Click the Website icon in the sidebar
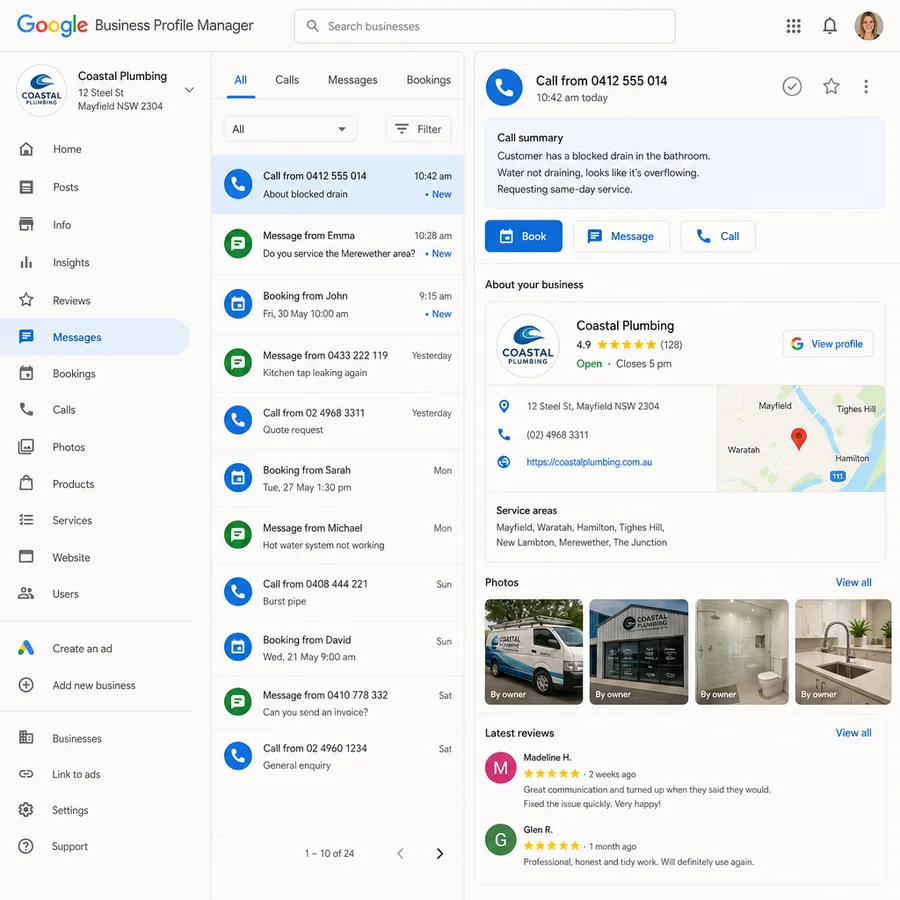 [26, 557]
